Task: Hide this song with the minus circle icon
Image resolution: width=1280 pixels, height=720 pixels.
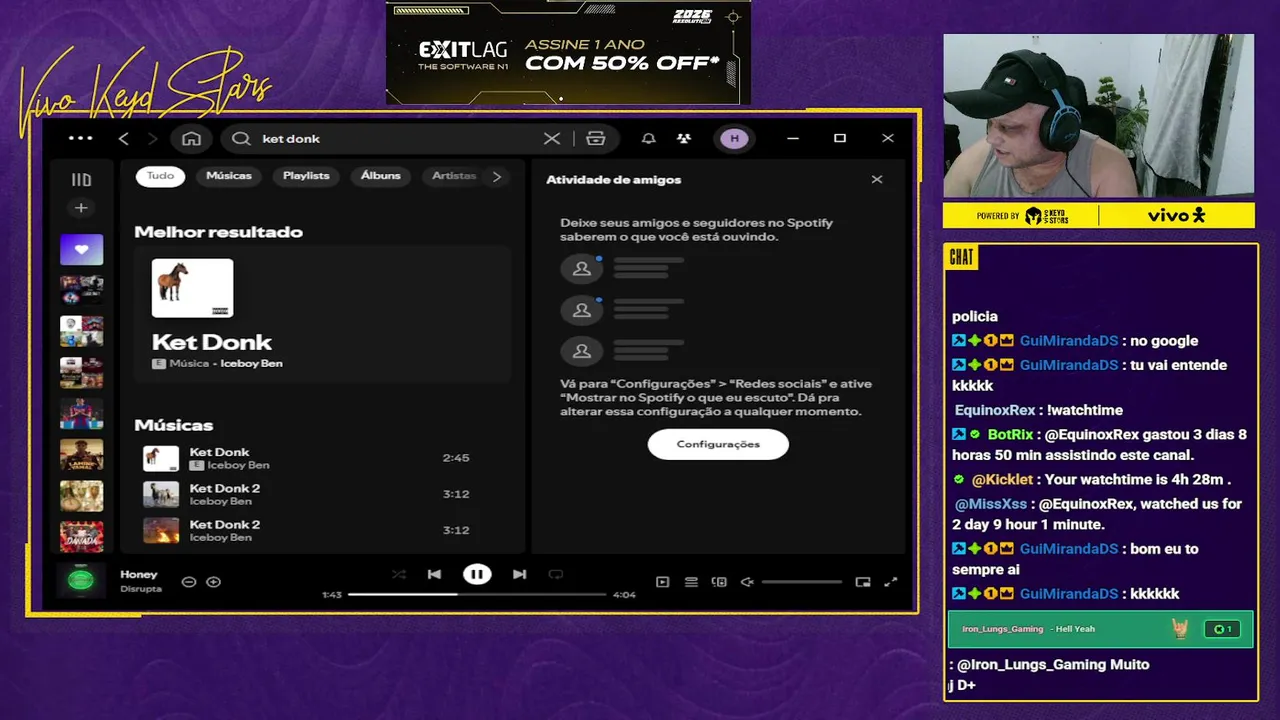Action: [189, 582]
